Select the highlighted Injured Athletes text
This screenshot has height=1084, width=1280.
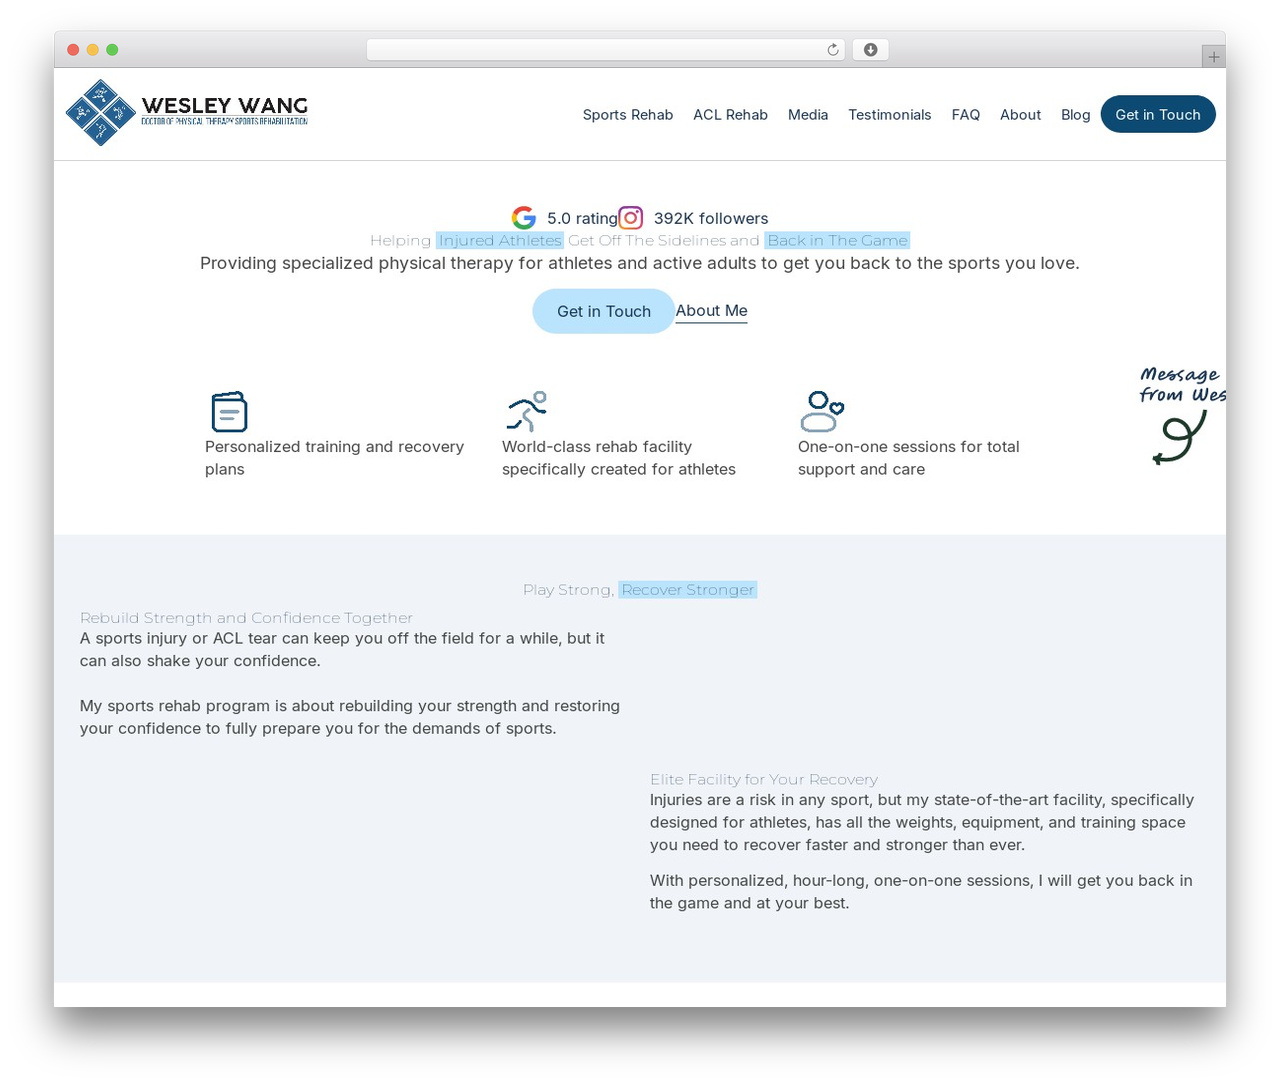pyautogui.click(x=500, y=240)
